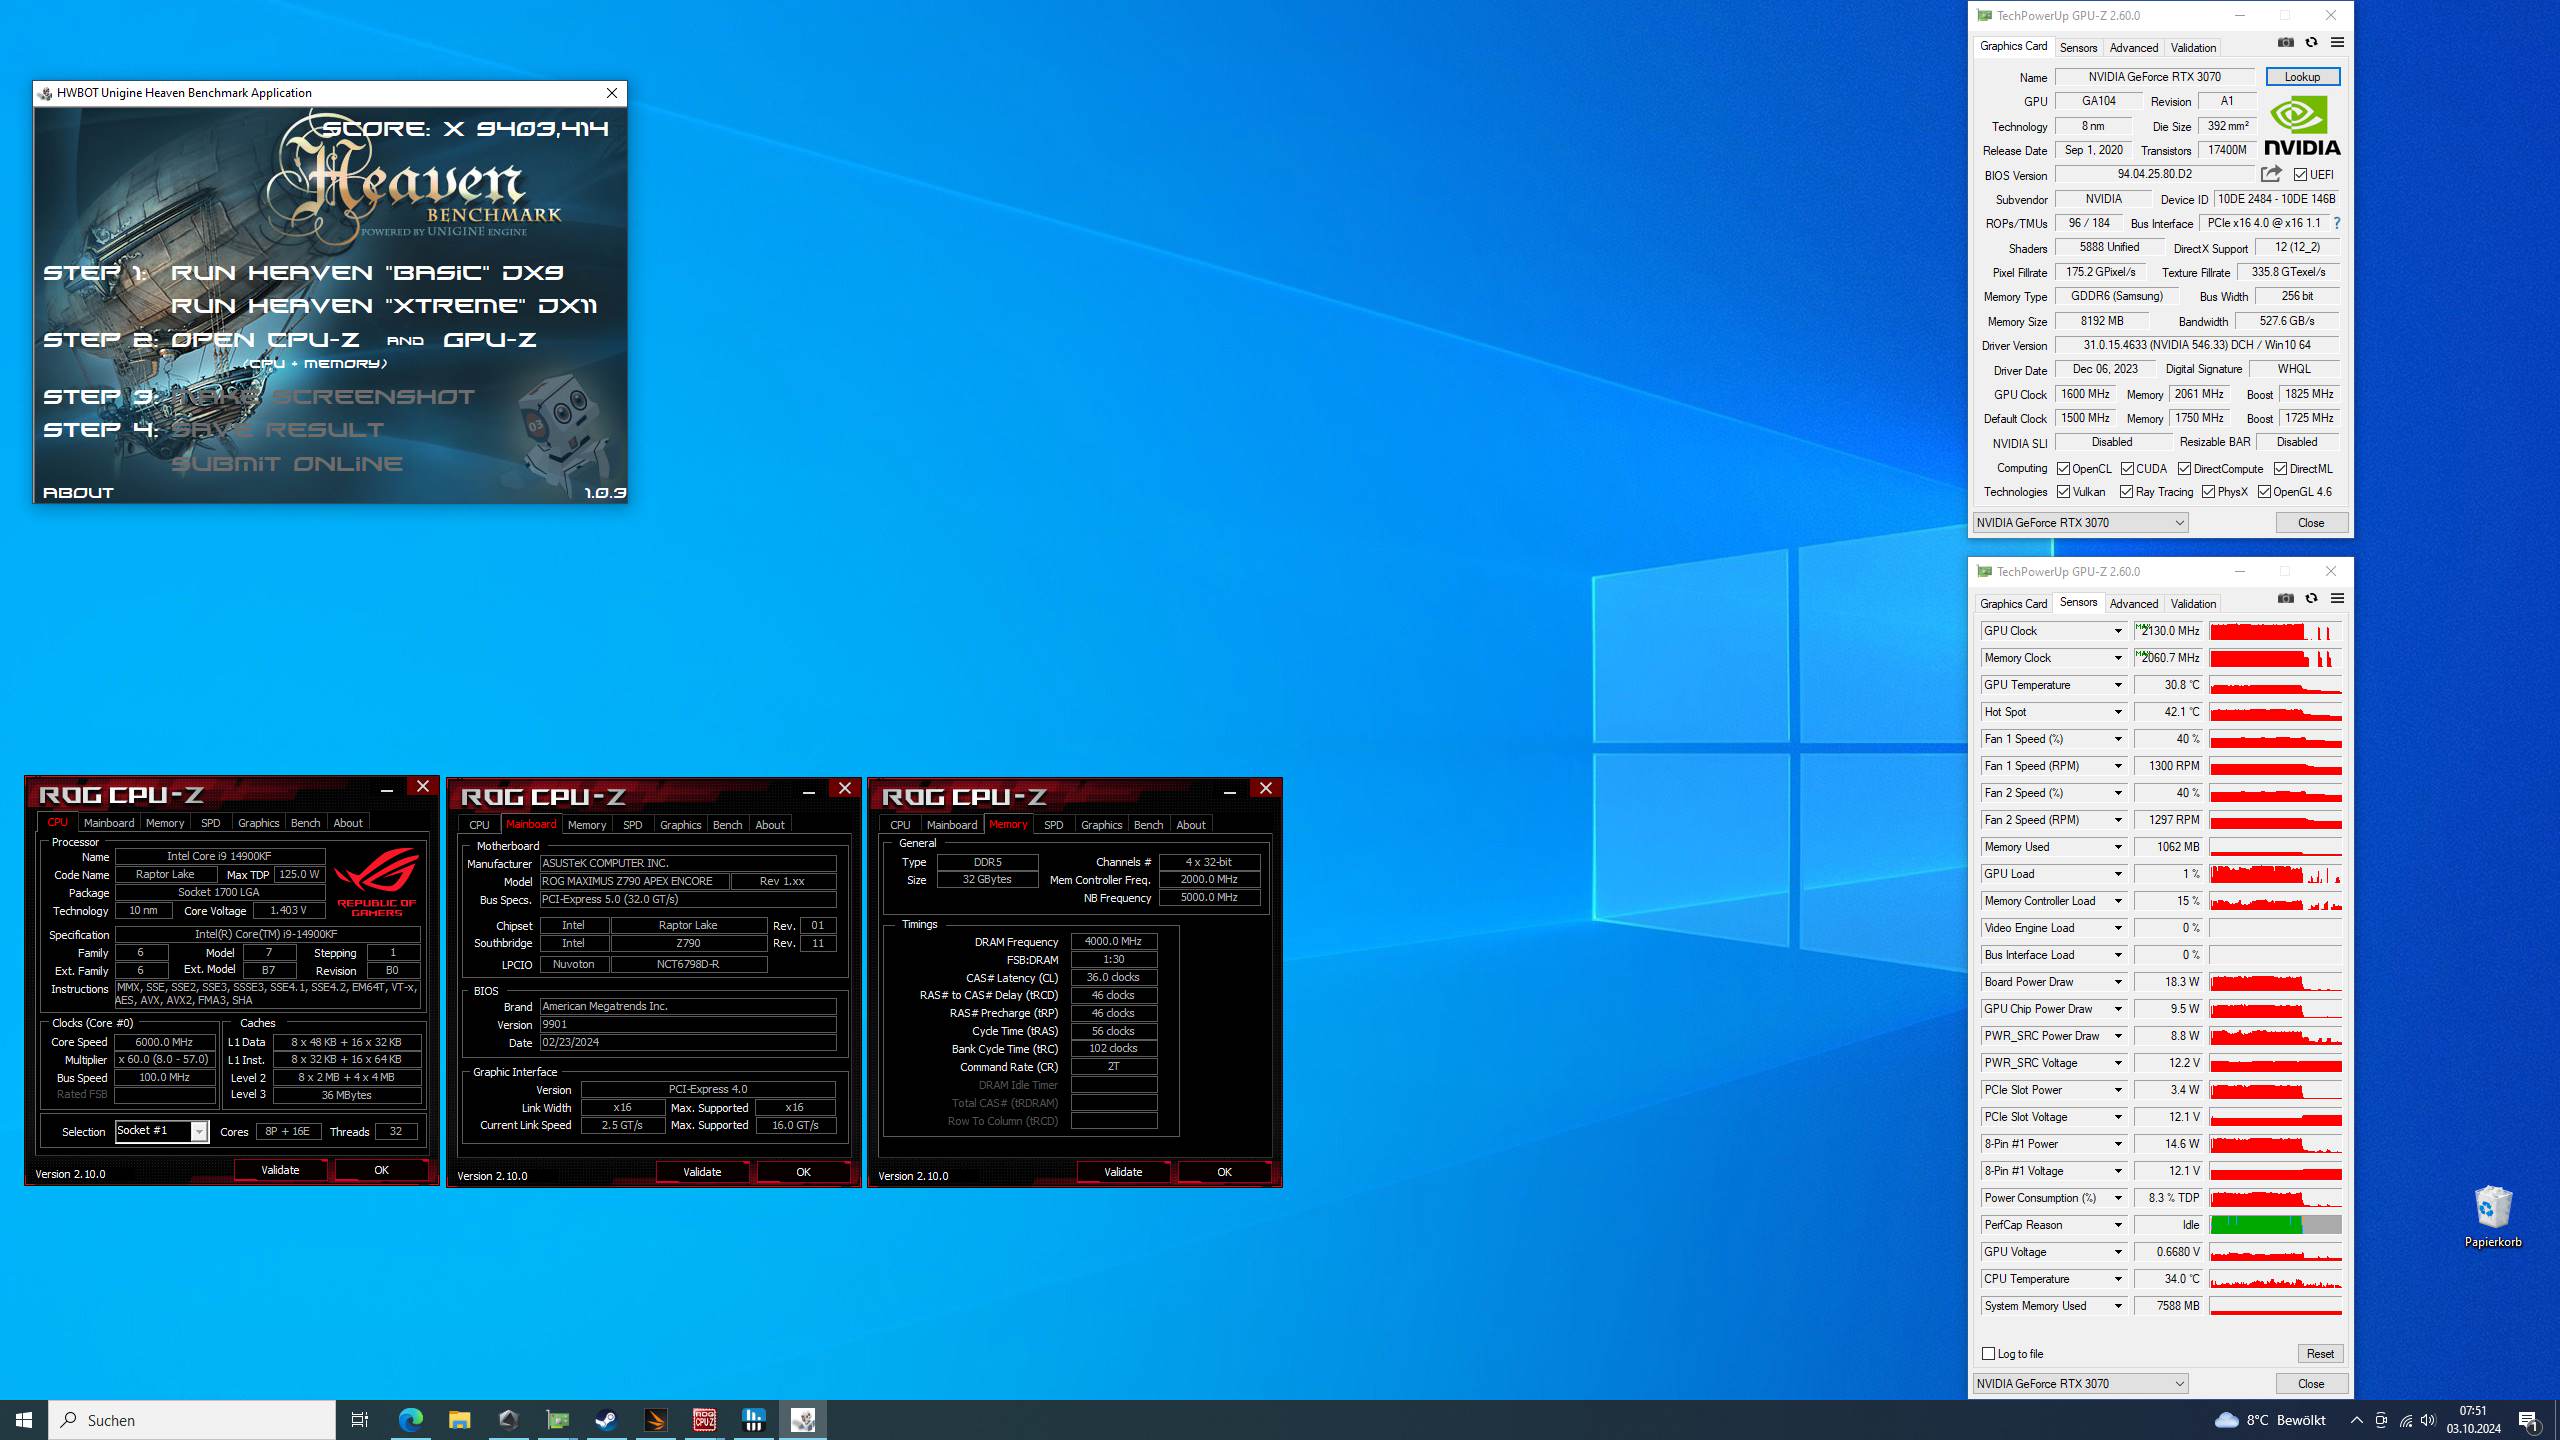Screen dimensions: 2560x1440
Task: Toggle the DirectCompute checkbox
Action: coord(2184,468)
